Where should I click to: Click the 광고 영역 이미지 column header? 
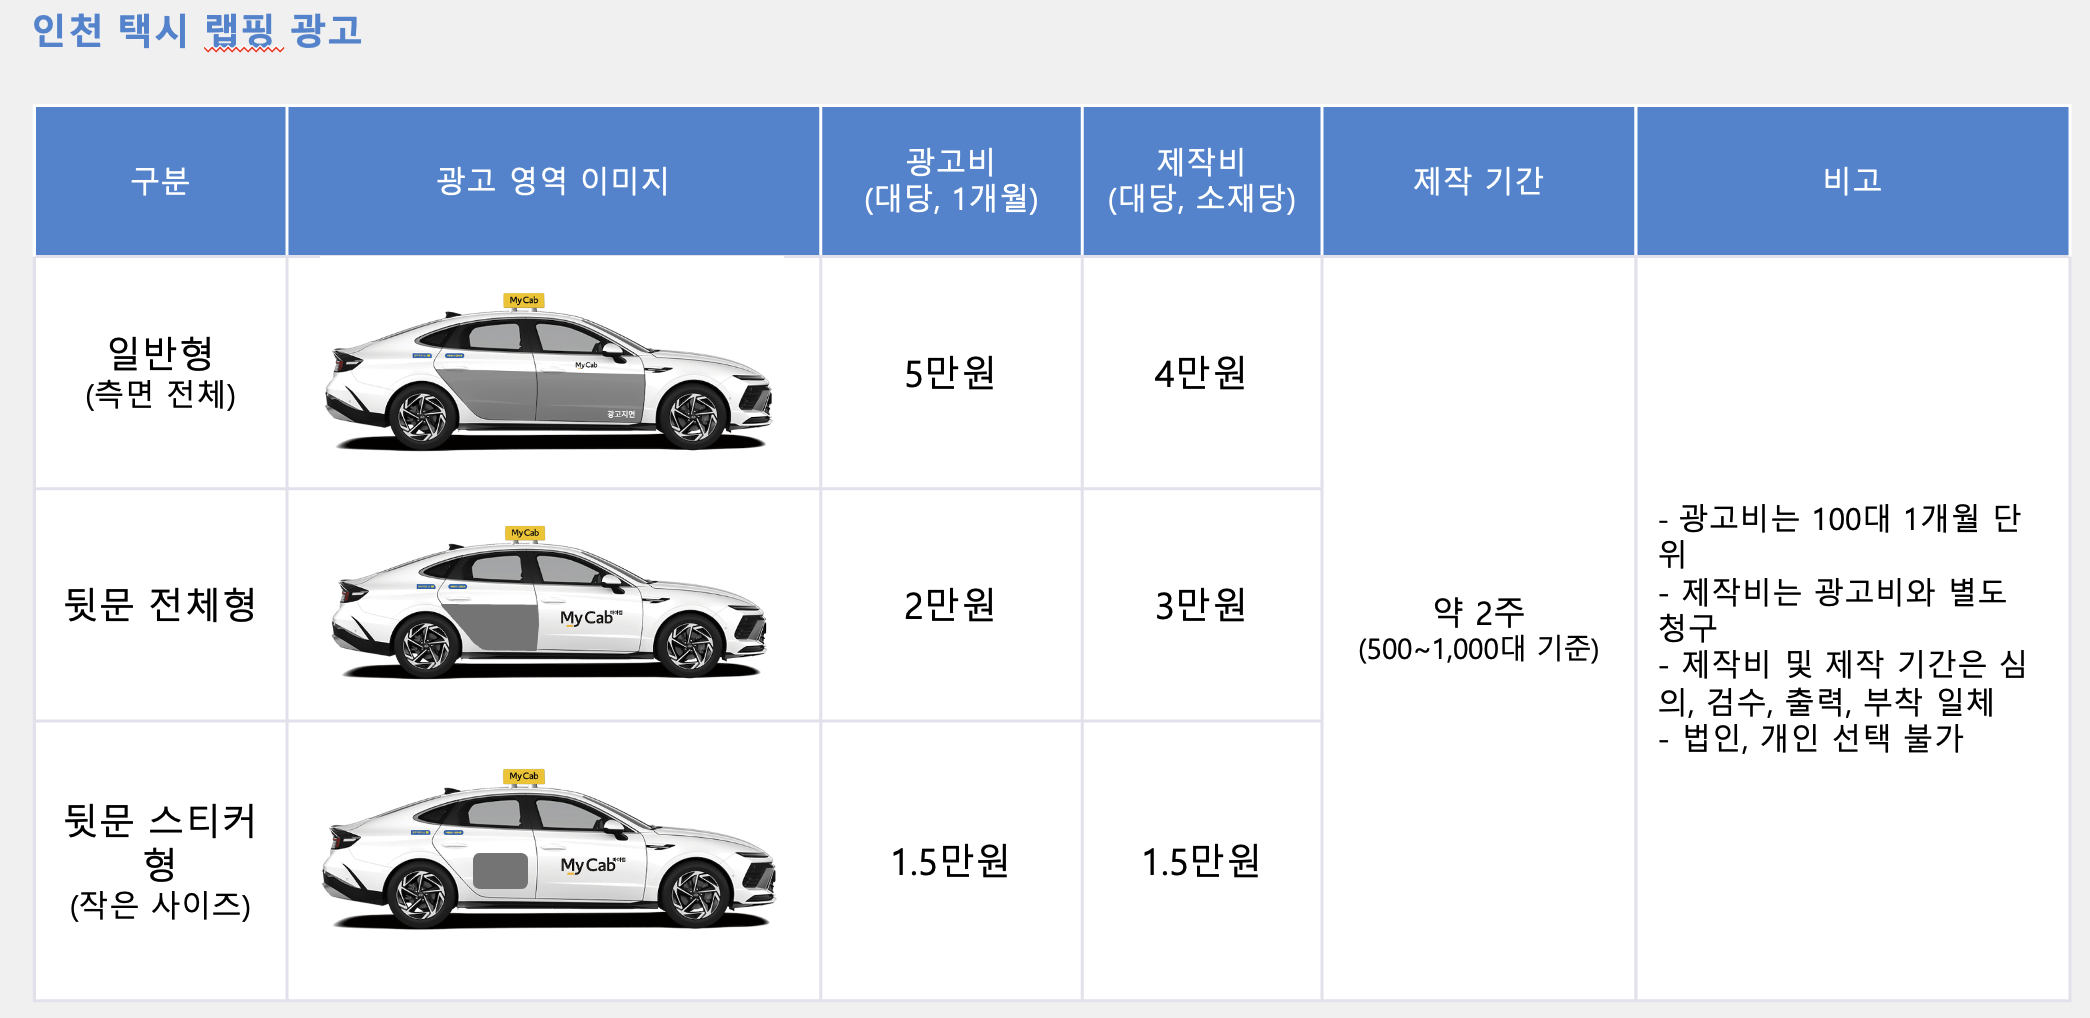coord(552,181)
